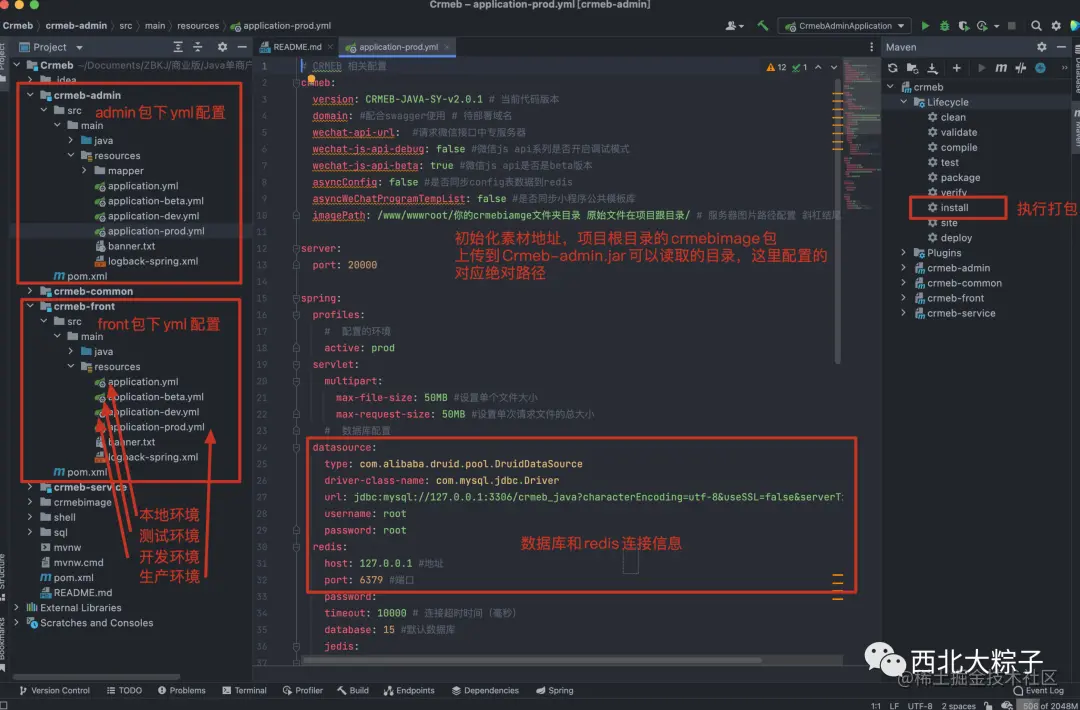The width and height of the screenshot is (1080, 710).
Task: Start debugging with the green bug icon
Action: tap(944, 25)
